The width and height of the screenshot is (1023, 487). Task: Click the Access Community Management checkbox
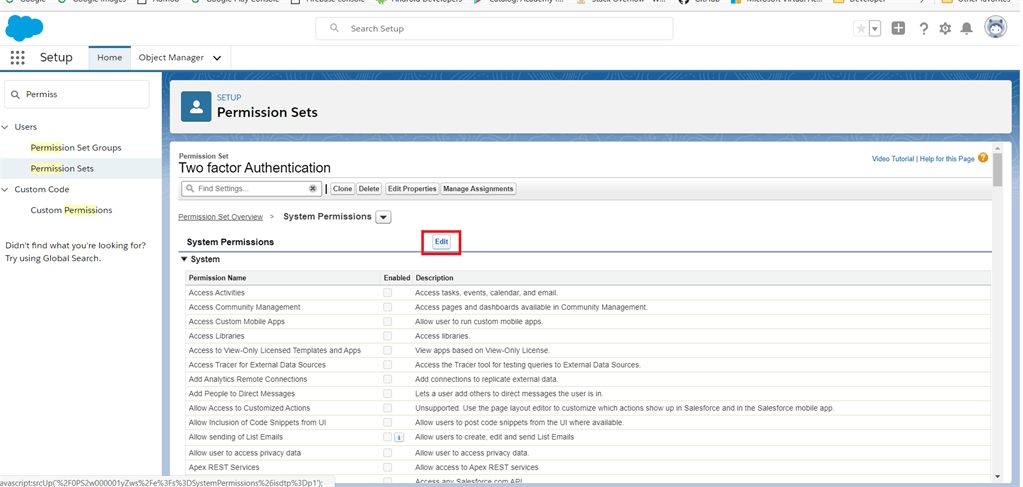pyautogui.click(x=388, y=307)
